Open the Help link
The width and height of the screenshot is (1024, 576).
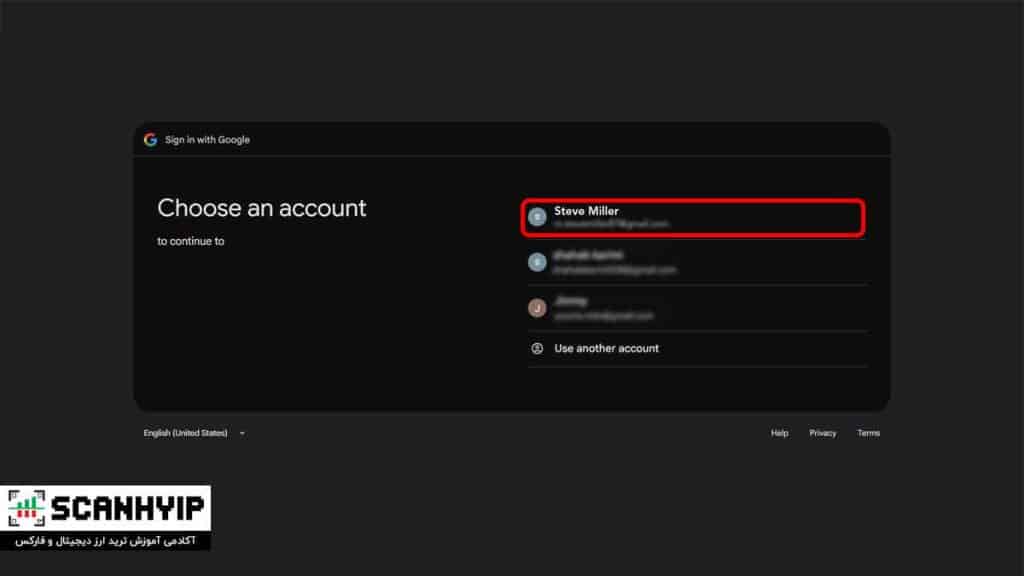pyautogui.click(x=779, y=433)
